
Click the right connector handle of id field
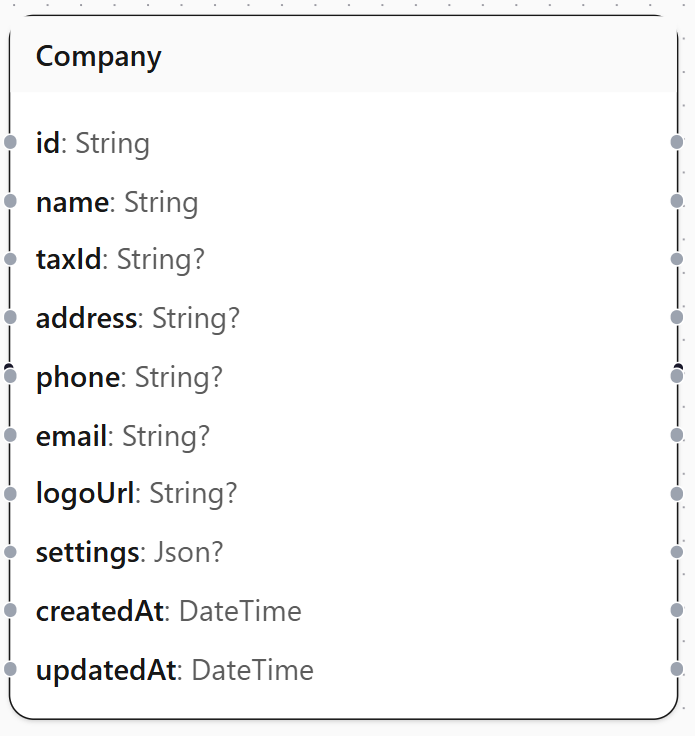pos(677,142)
